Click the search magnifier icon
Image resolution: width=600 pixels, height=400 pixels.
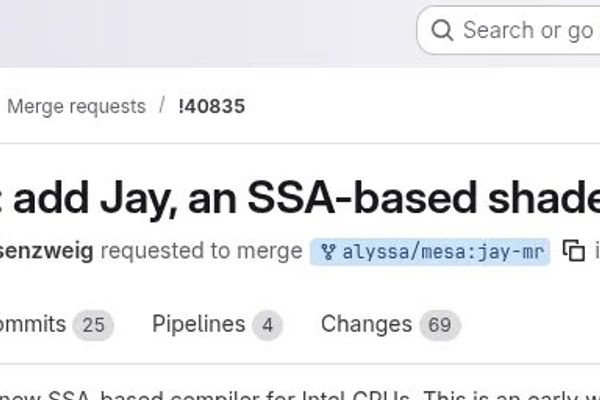click(442, 31)
